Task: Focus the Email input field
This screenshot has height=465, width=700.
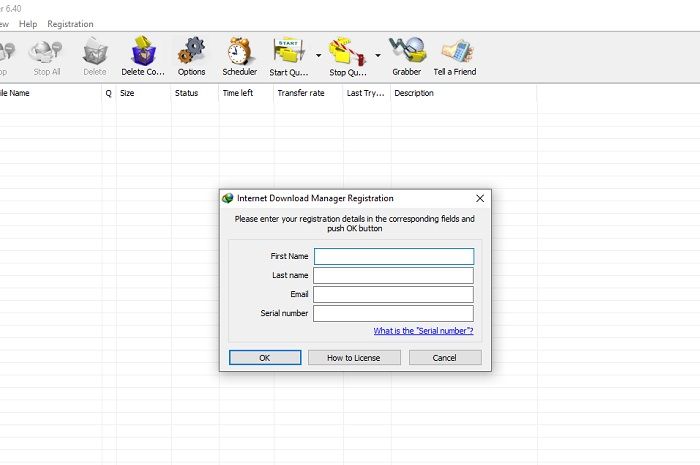Action: (x=393, y=295)
